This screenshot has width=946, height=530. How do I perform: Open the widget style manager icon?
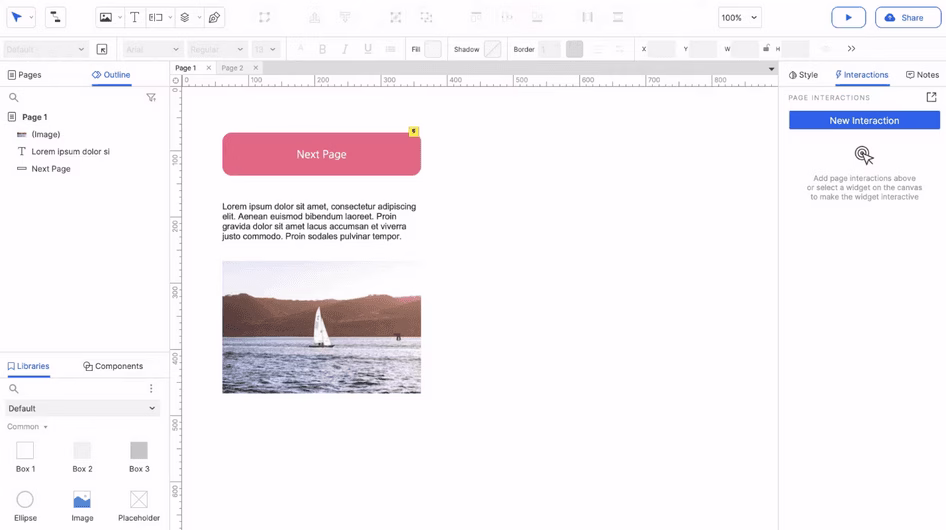(102, 49)
